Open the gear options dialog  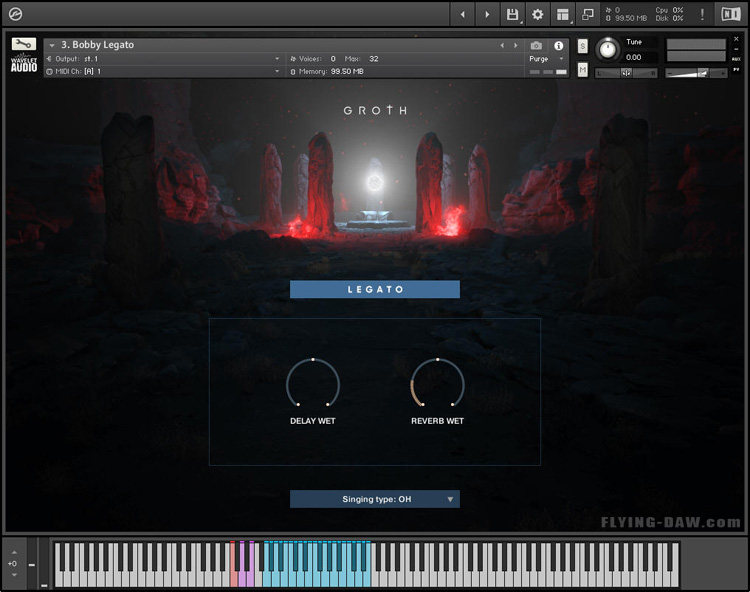pyautogui.click(x=538, y=15)
